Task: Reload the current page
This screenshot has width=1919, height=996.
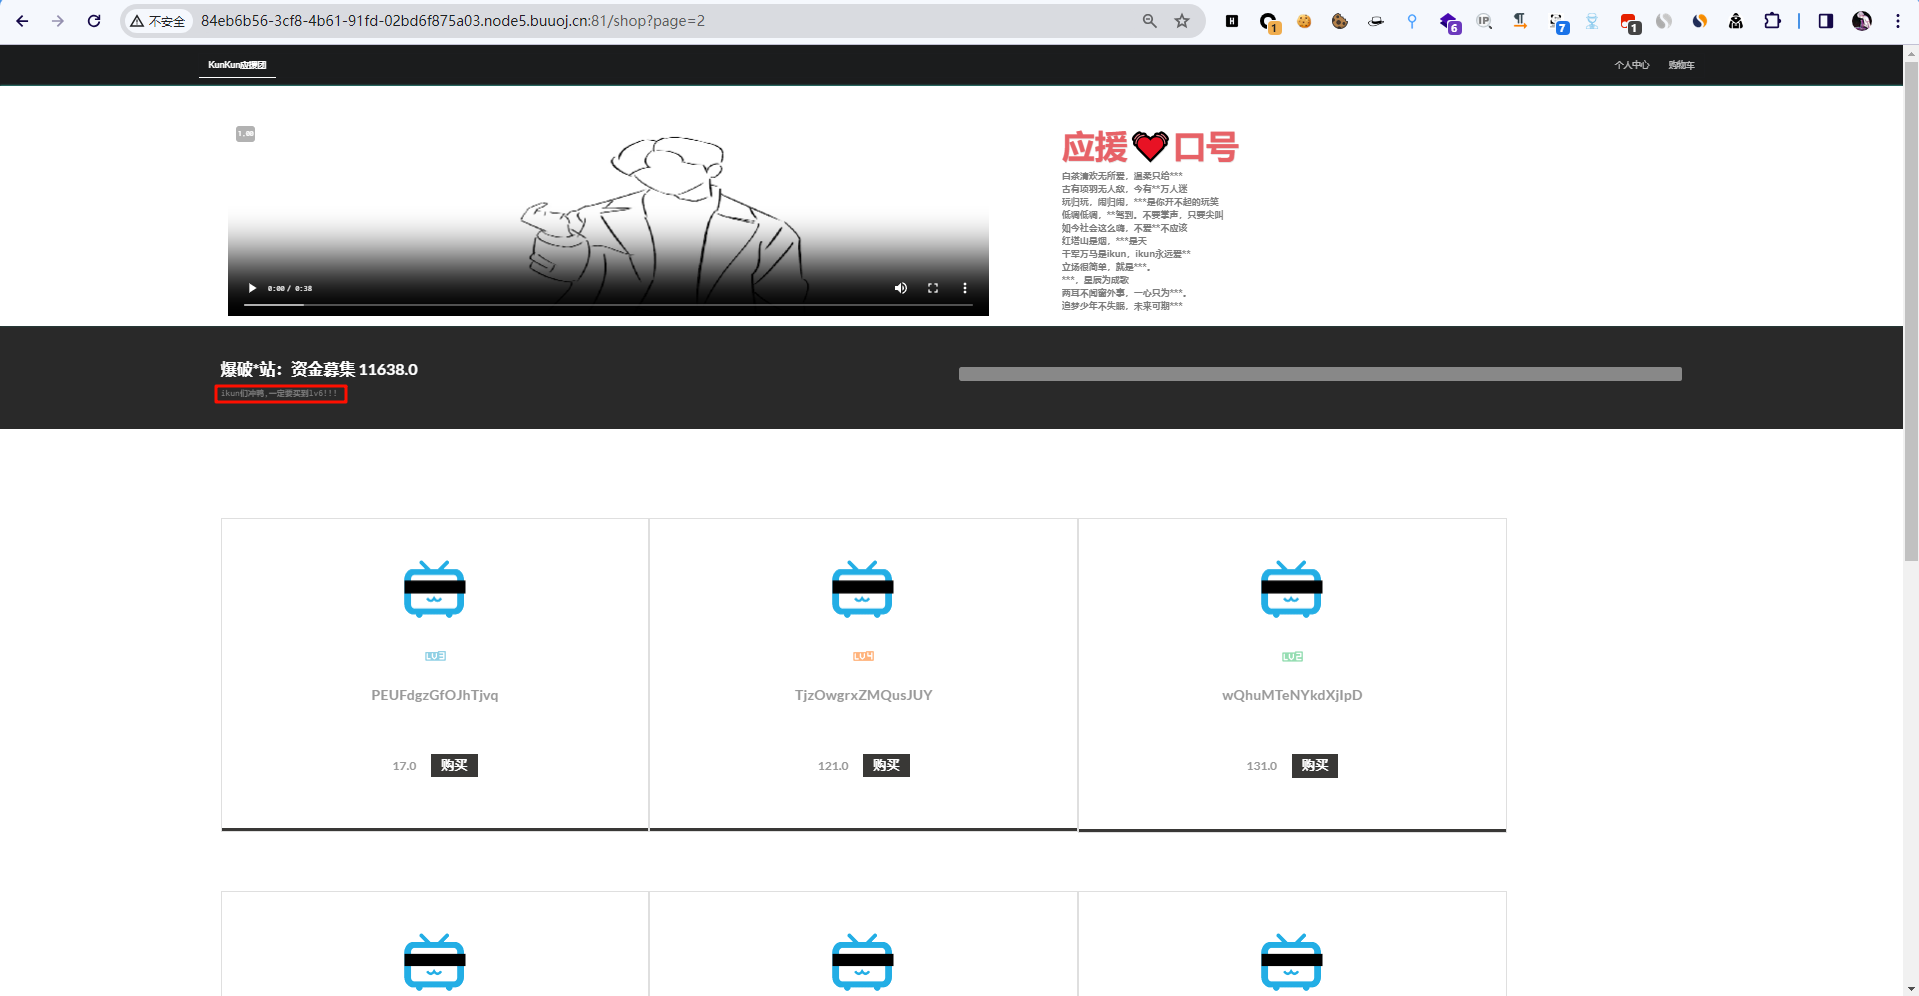Action: tap(94, 21)
